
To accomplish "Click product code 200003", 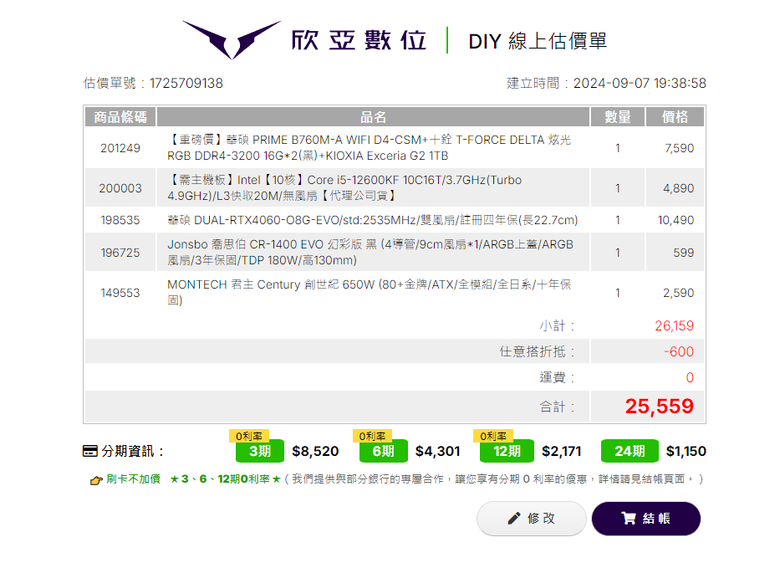I will click(x=120, y=188).
